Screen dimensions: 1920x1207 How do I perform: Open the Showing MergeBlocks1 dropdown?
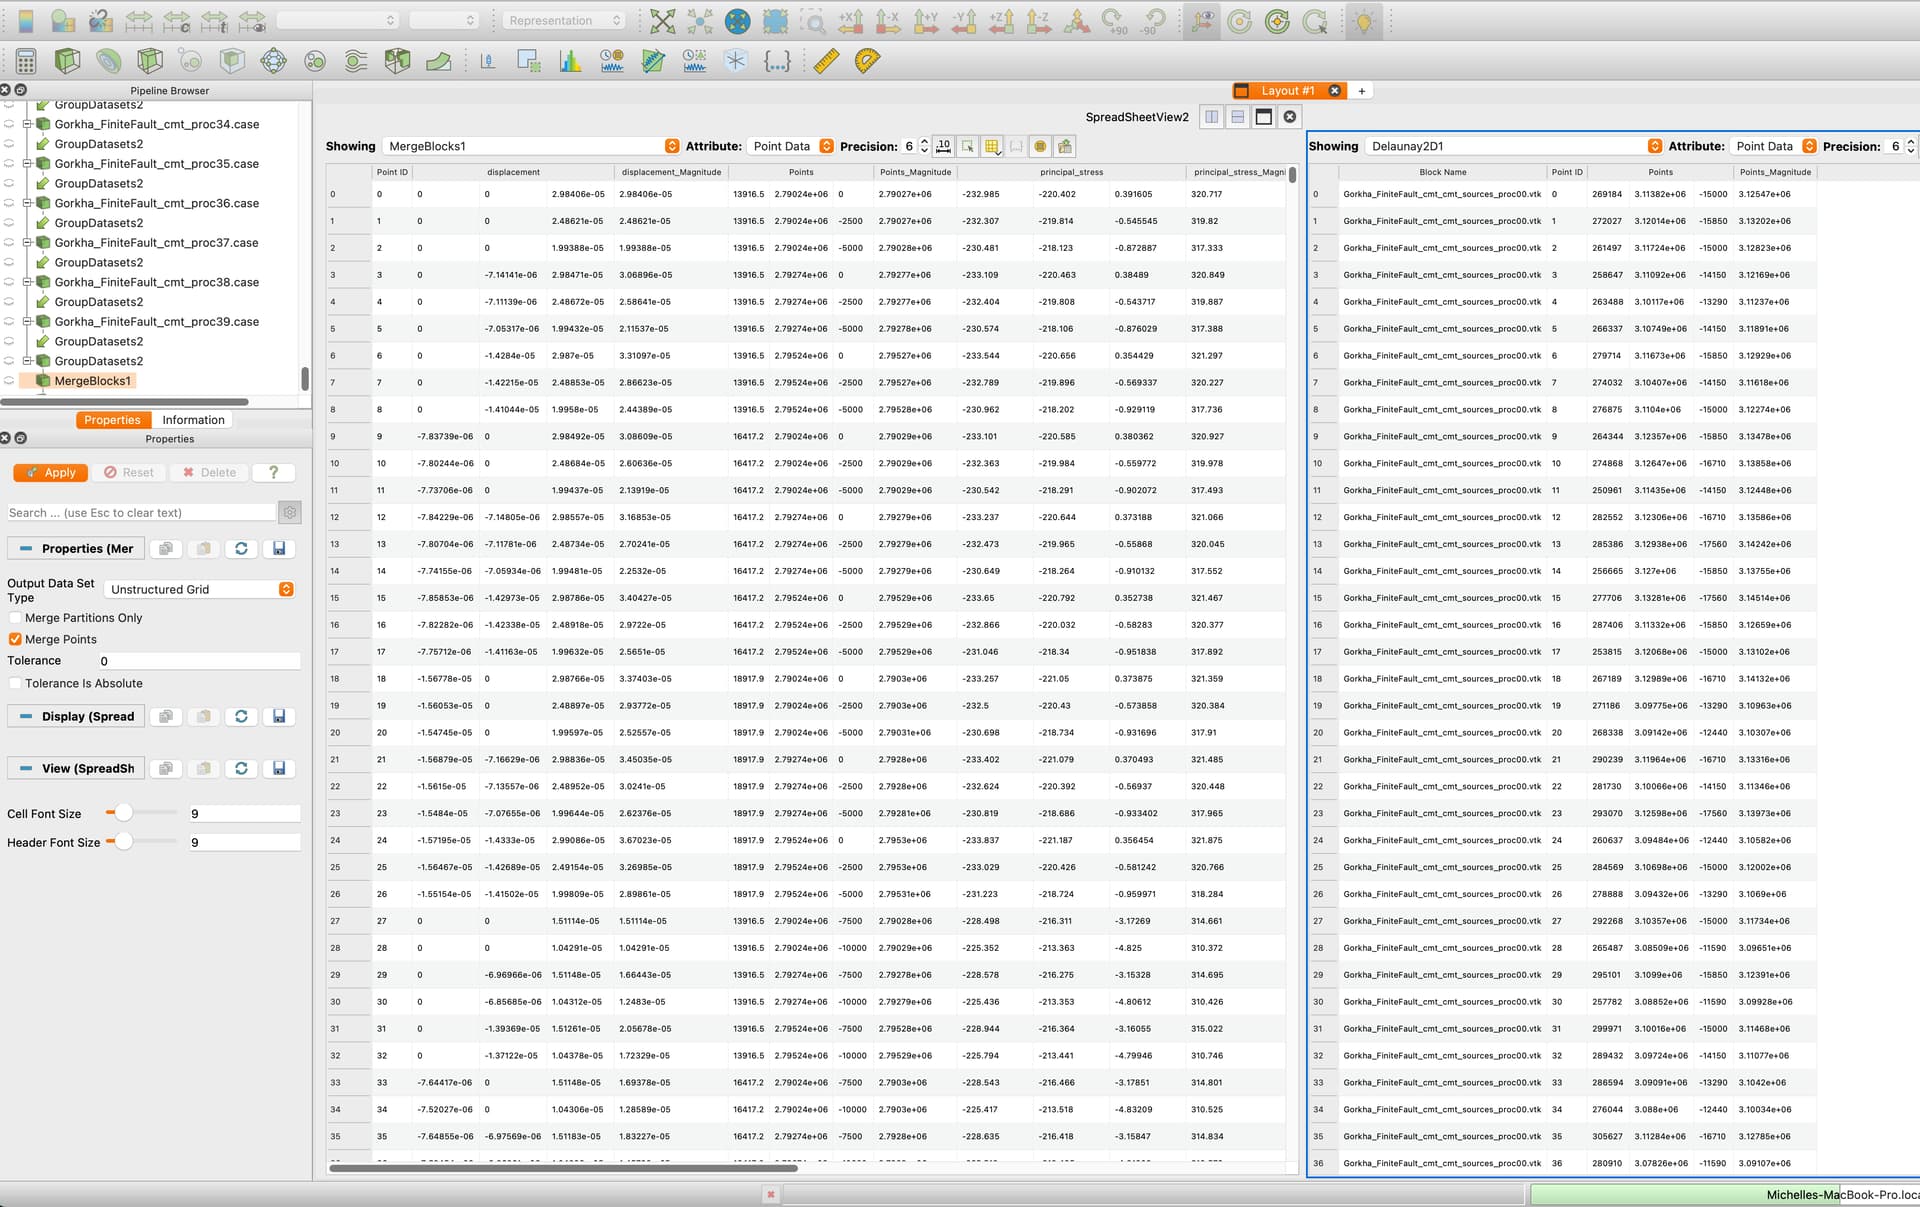[532, 146]
